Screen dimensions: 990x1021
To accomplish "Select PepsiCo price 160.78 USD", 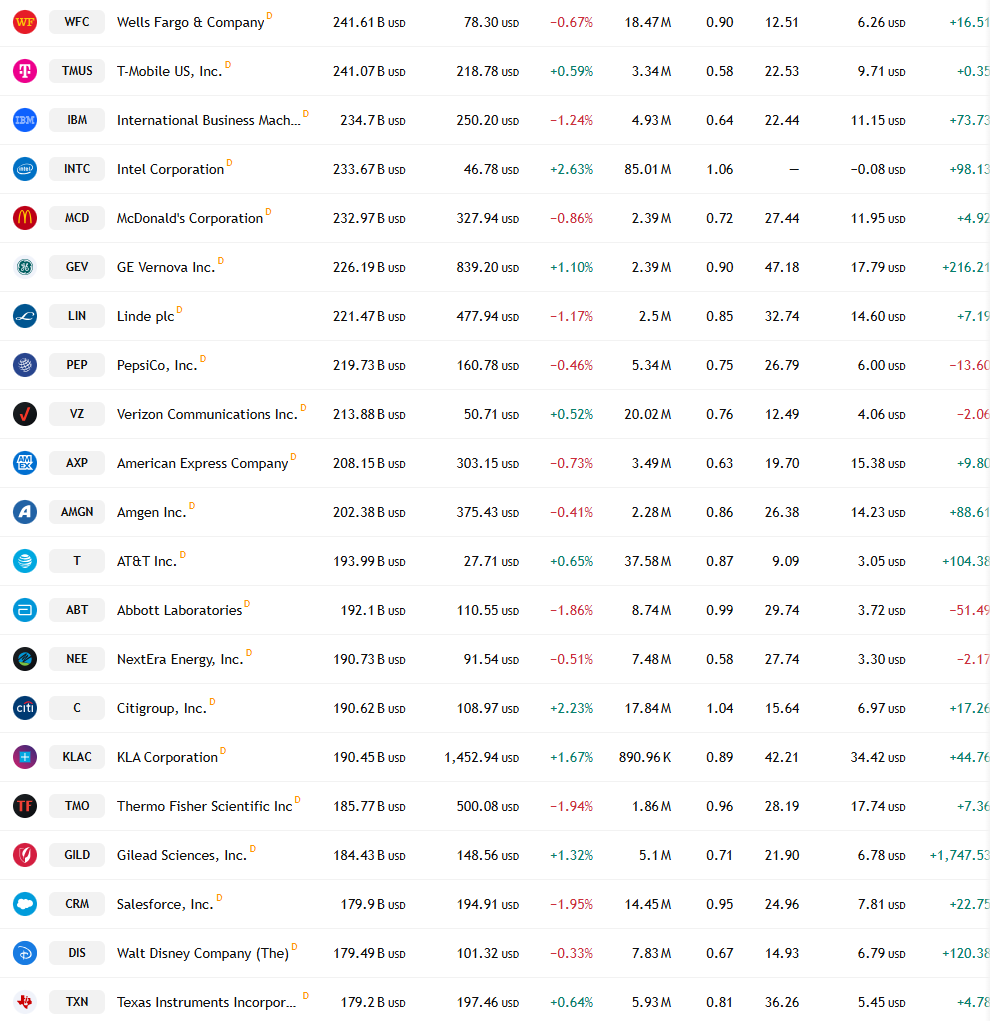I will click(487, 365).
